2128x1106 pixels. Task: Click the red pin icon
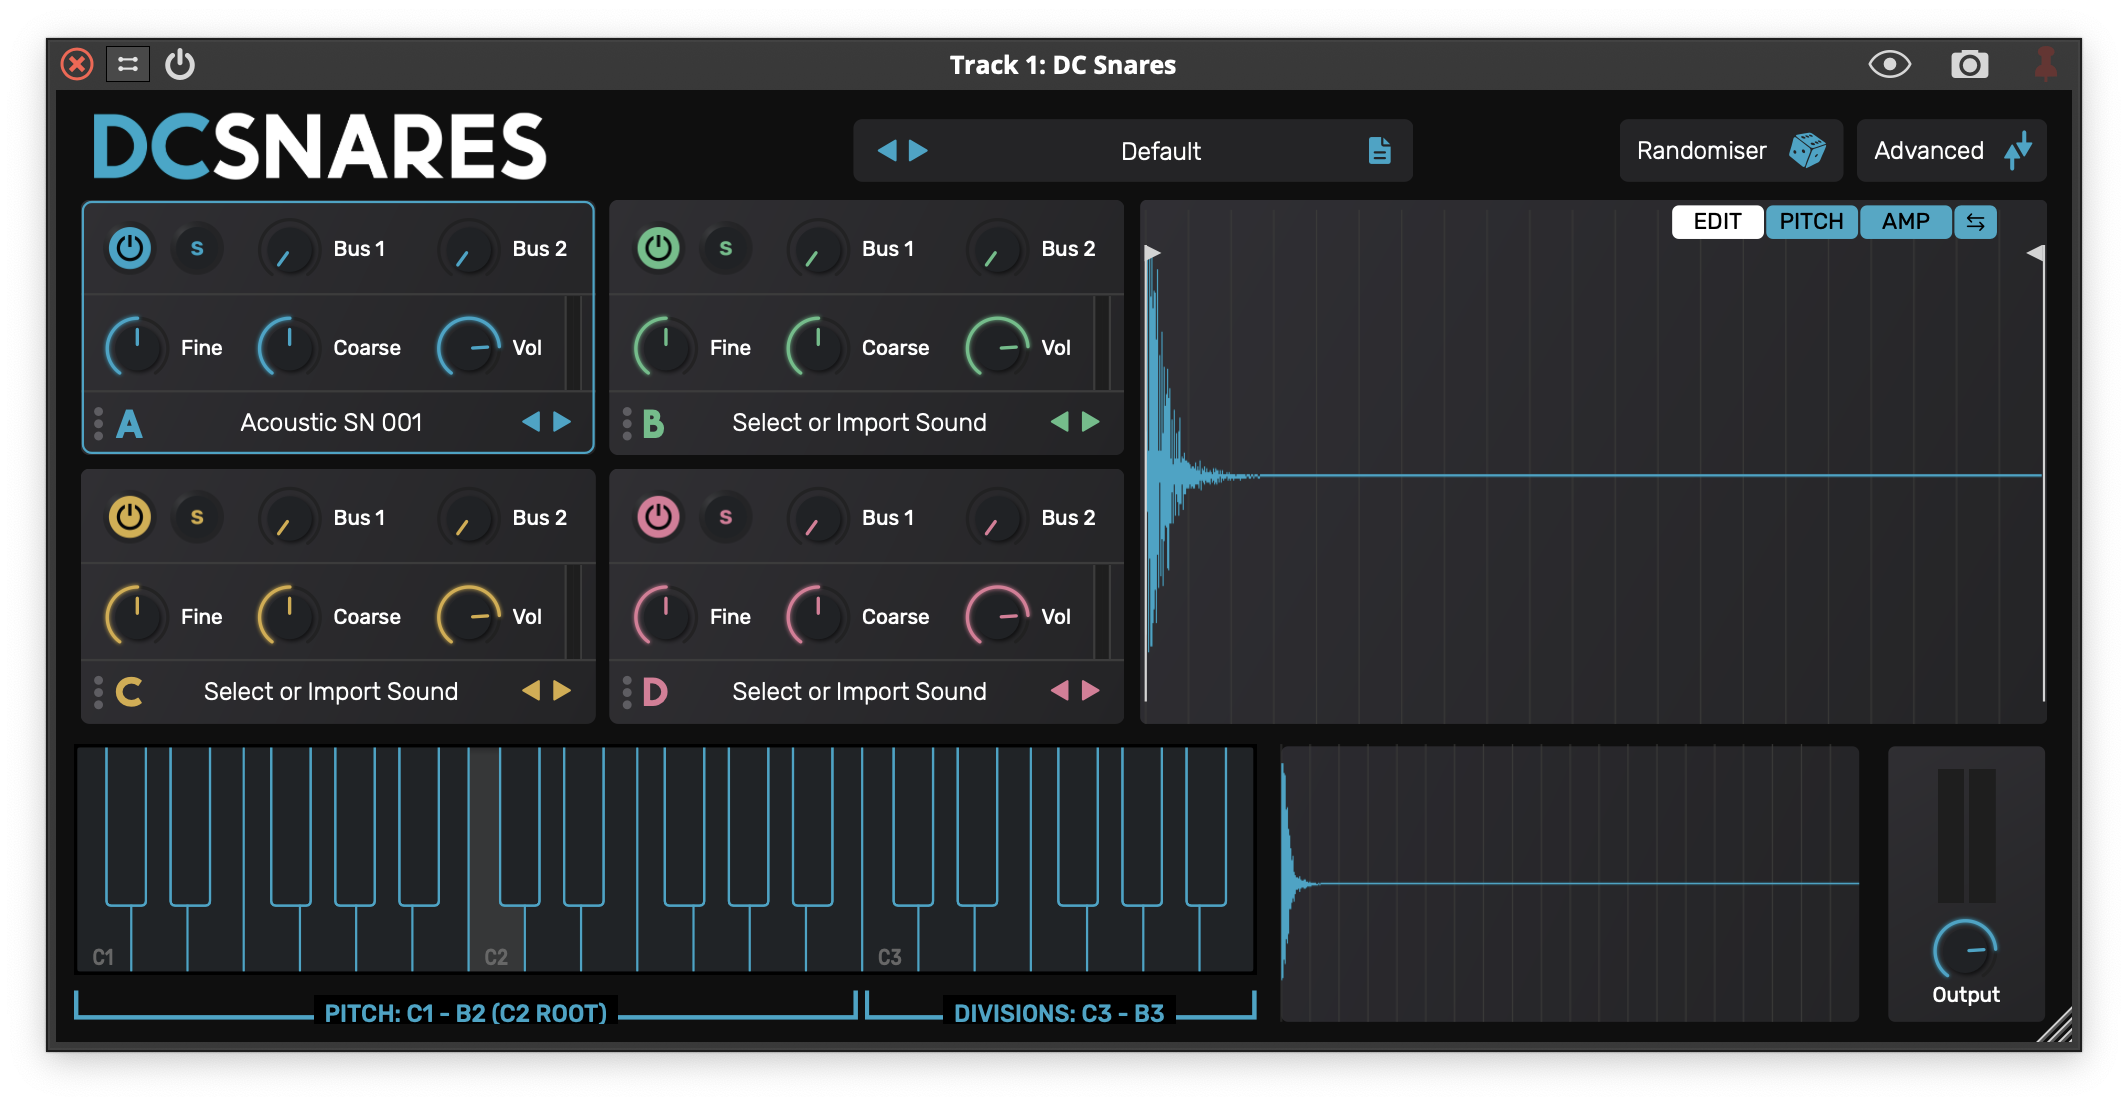click(x=2045, y=65)
